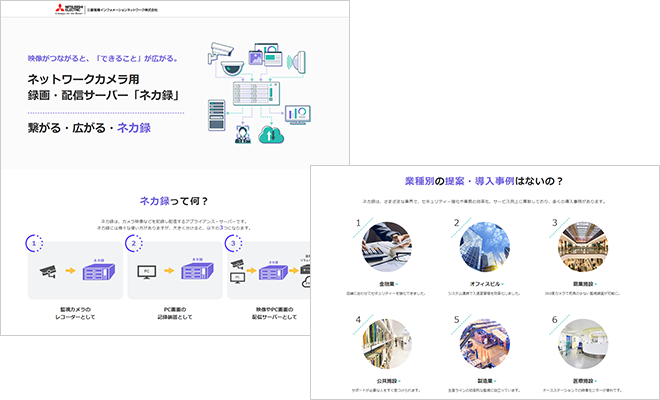The image size is (660, 400).
Task: Click the description under オフィスビル
Action: click(484, 293)
